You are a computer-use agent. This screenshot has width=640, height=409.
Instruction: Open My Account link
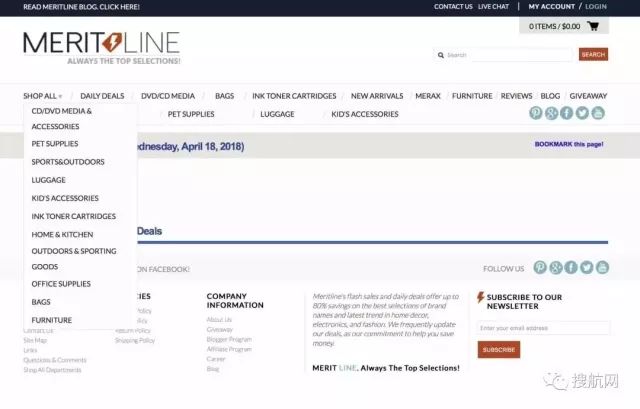click(551, 7)
